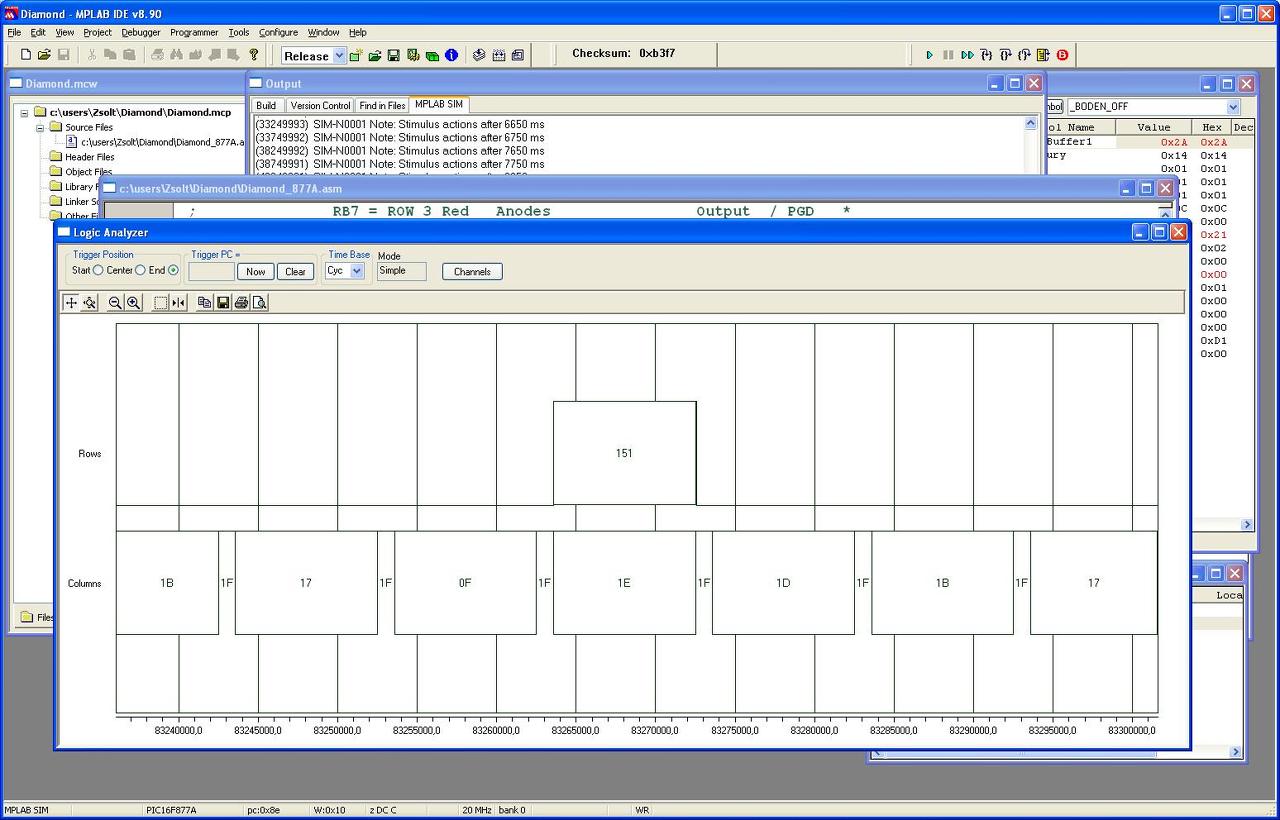Collapse the Source Files folder node
This screenshot has height=820, width=1280.
(x=41, y=128)
